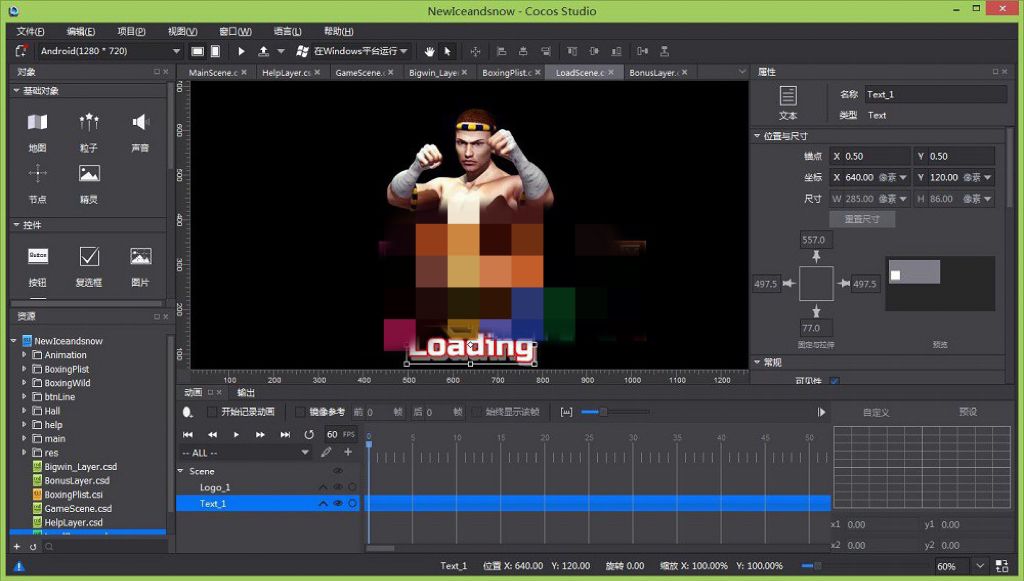Enable the onion skin reference checkbox
This screenshot has height=581, width=1024.
[300, 412]
